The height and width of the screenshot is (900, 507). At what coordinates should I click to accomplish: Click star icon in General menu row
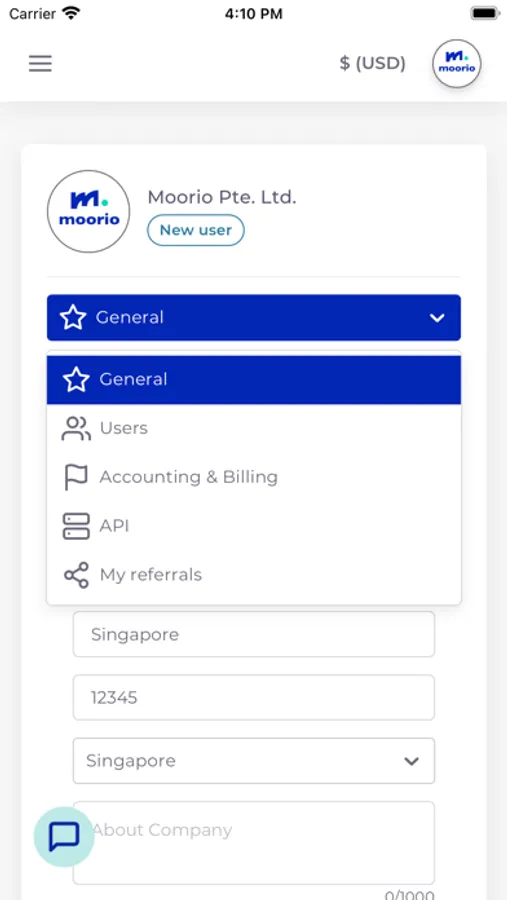tap(76, 379)
